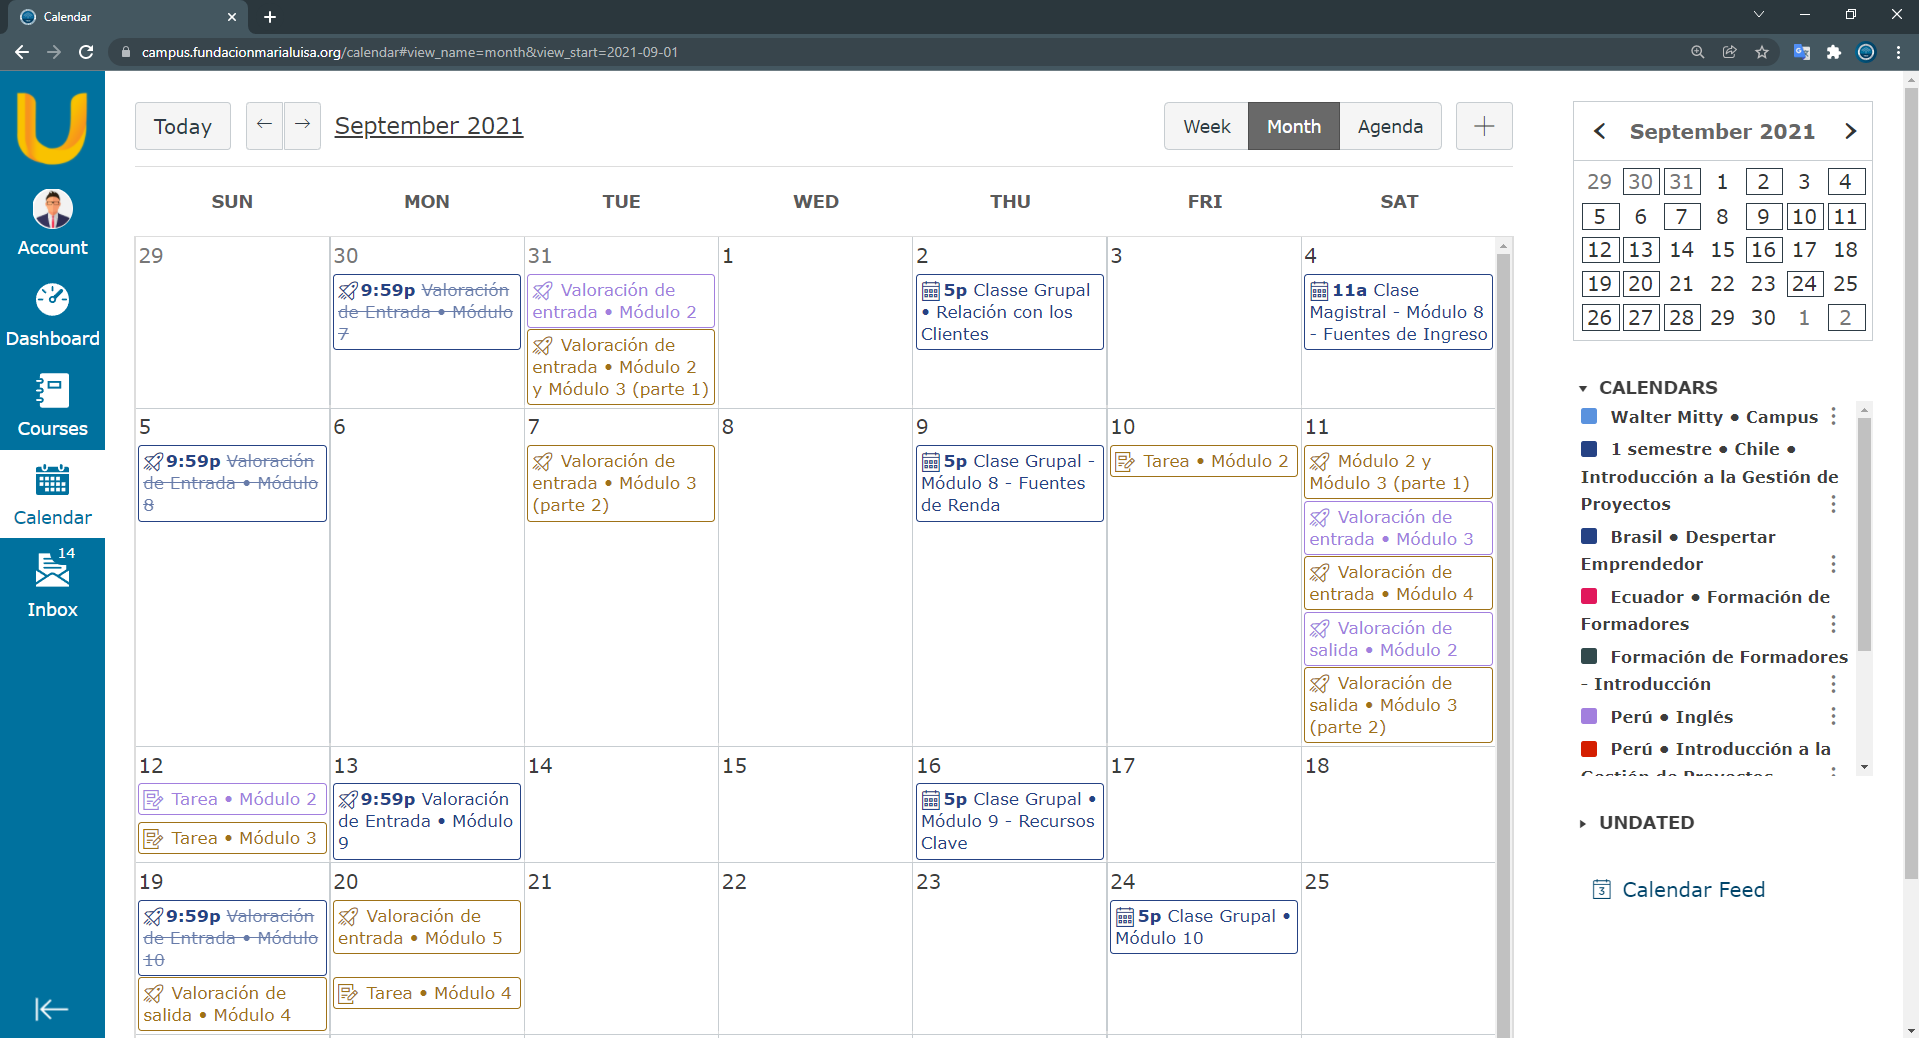Image resolution: width=1919 pixels, height=1038 pixels.
Task: Collapse the CALENDARS section
Action: pos(1583,388)
